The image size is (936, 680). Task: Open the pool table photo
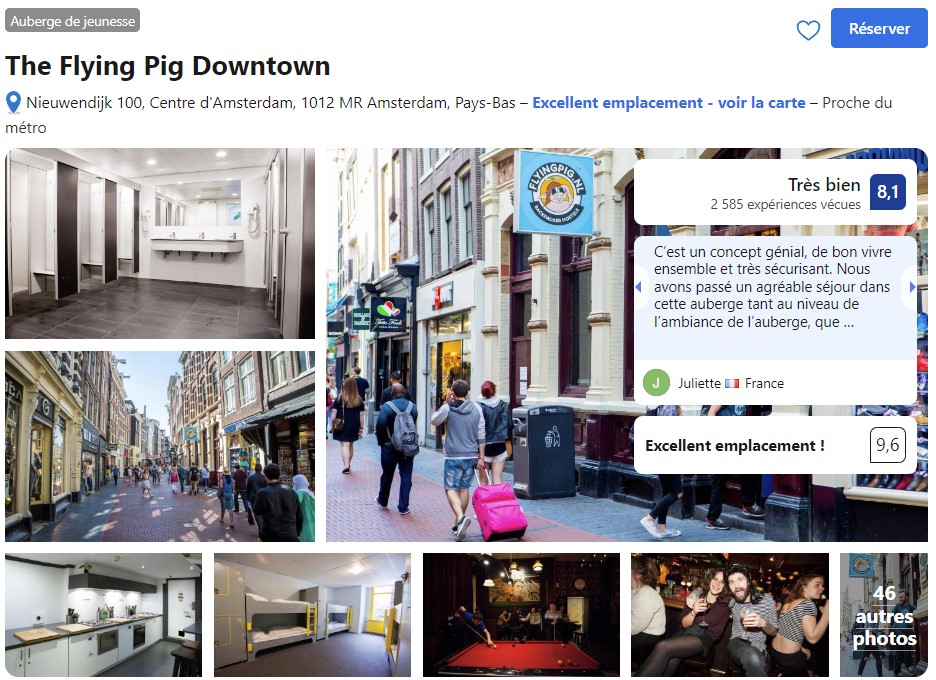click(x=521, y=615)
